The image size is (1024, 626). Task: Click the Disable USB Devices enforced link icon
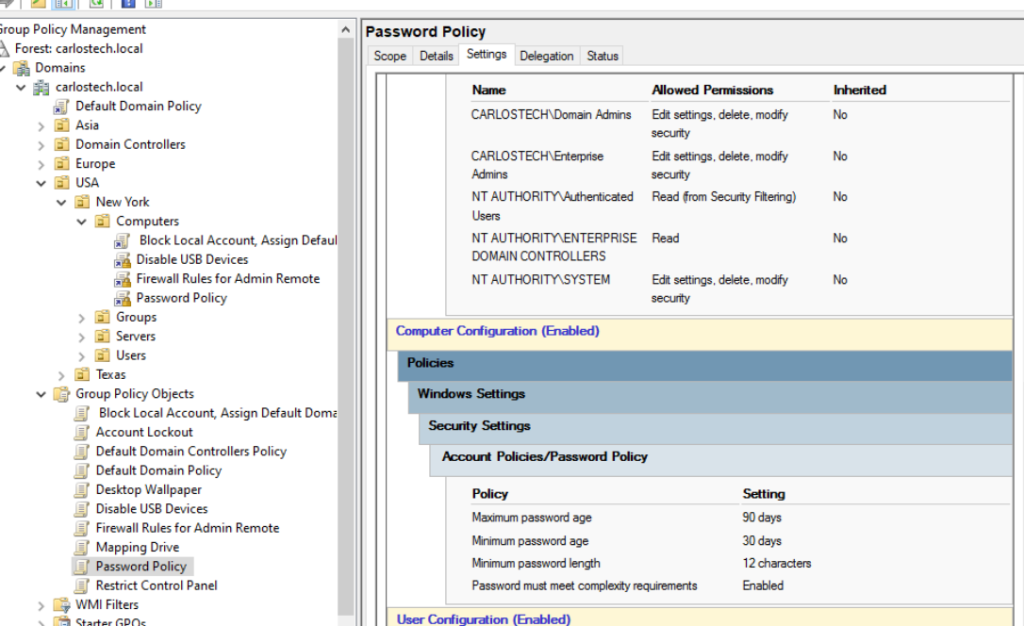click(122, 260)
